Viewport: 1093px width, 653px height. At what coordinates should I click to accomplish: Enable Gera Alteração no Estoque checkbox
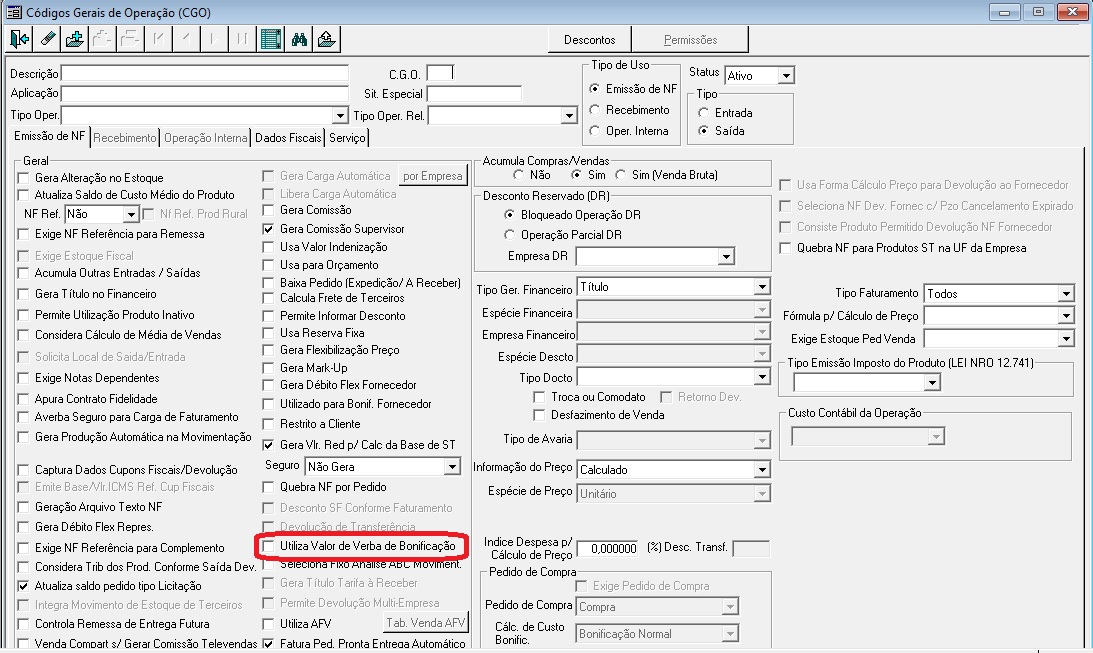(x=24, y=178)
